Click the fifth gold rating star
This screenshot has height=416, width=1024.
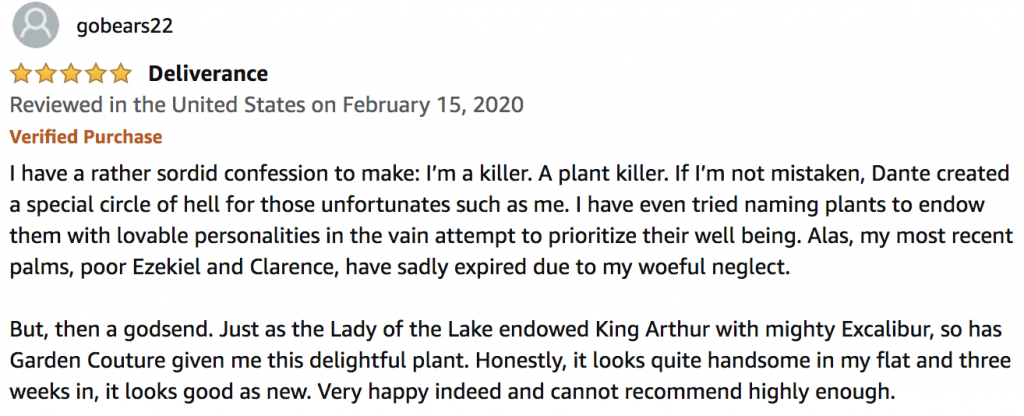121,74
